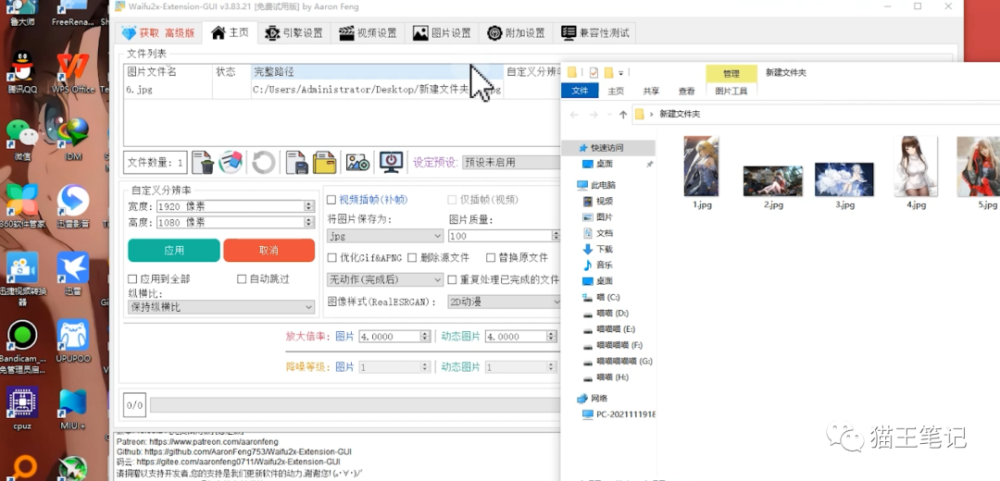The width and height of the screenshot is (1000, 481).
Task: Open the 将图片保存为 jpg dropdown
Action: 385,236
